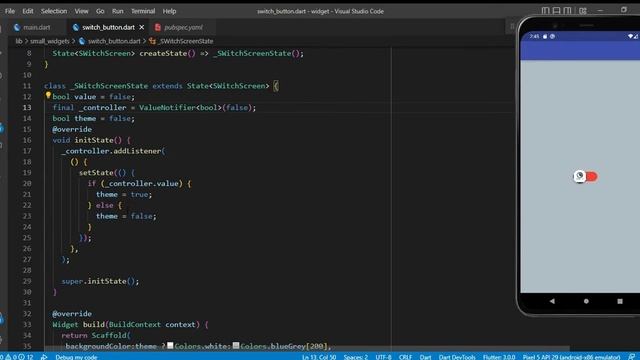Toggle panel layout icon in title bar
Viewport: 640px width, 360px height.
[556, 11]
